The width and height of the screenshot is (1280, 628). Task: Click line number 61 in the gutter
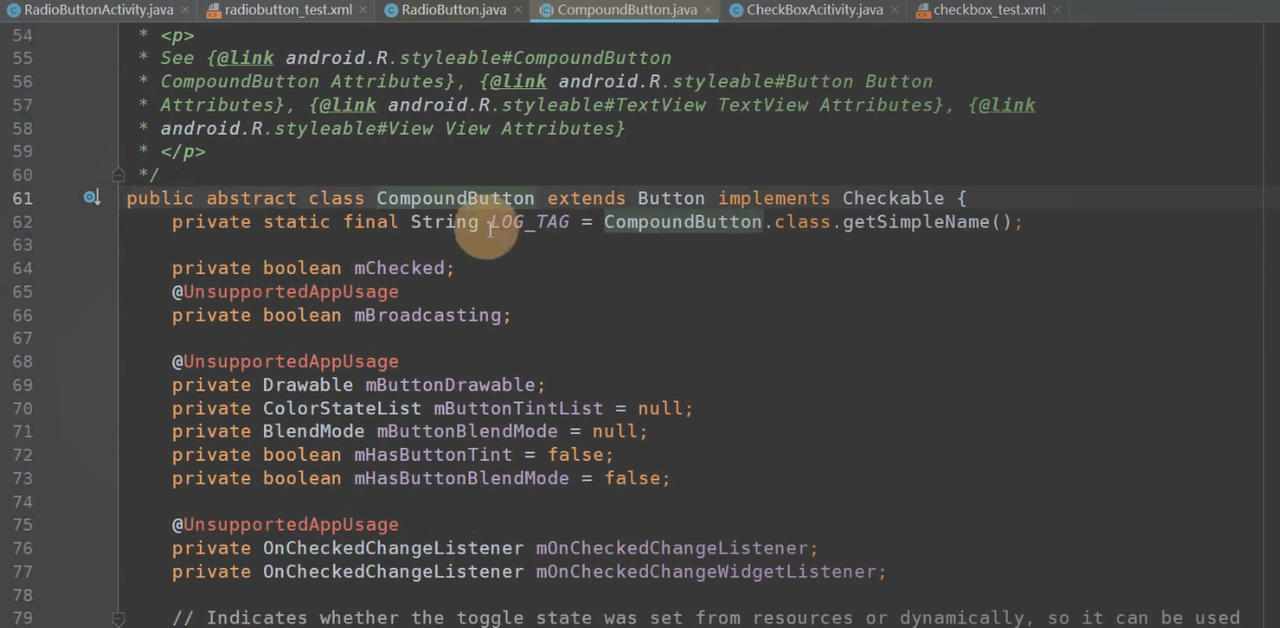click(x=22, y=198)
